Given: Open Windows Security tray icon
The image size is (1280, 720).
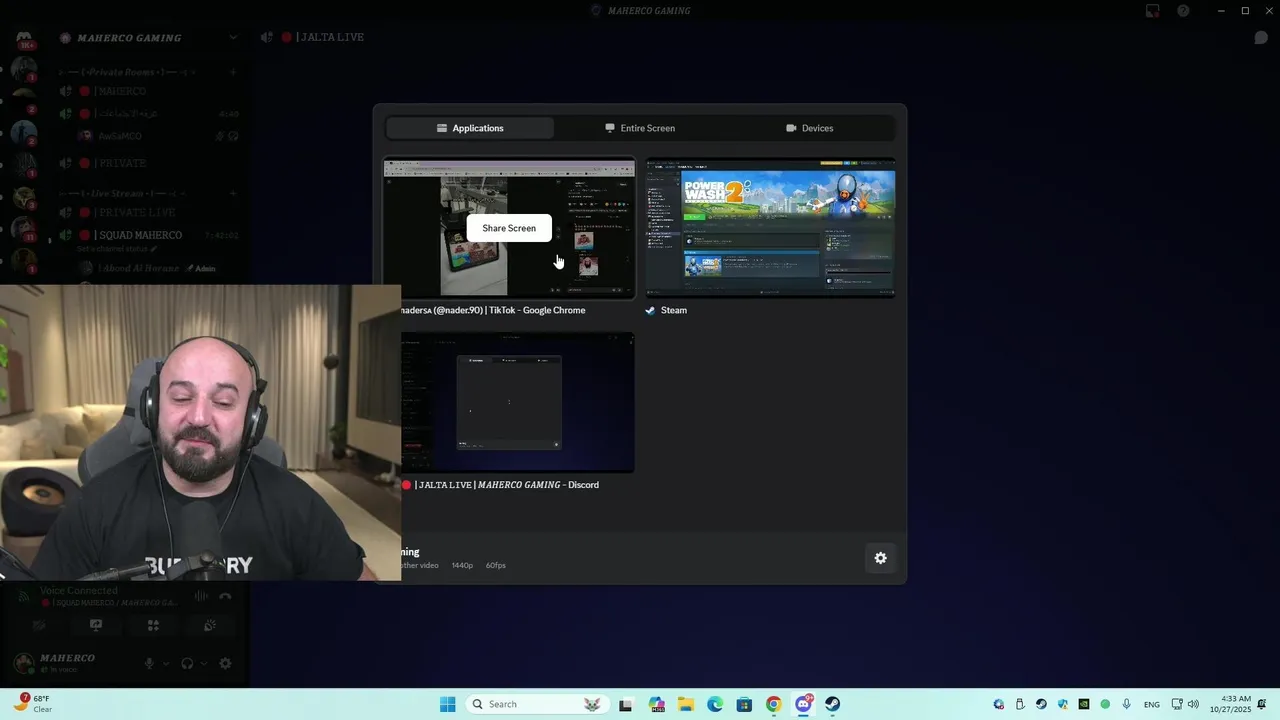Looking at the screenshot, I should 1062,704.
